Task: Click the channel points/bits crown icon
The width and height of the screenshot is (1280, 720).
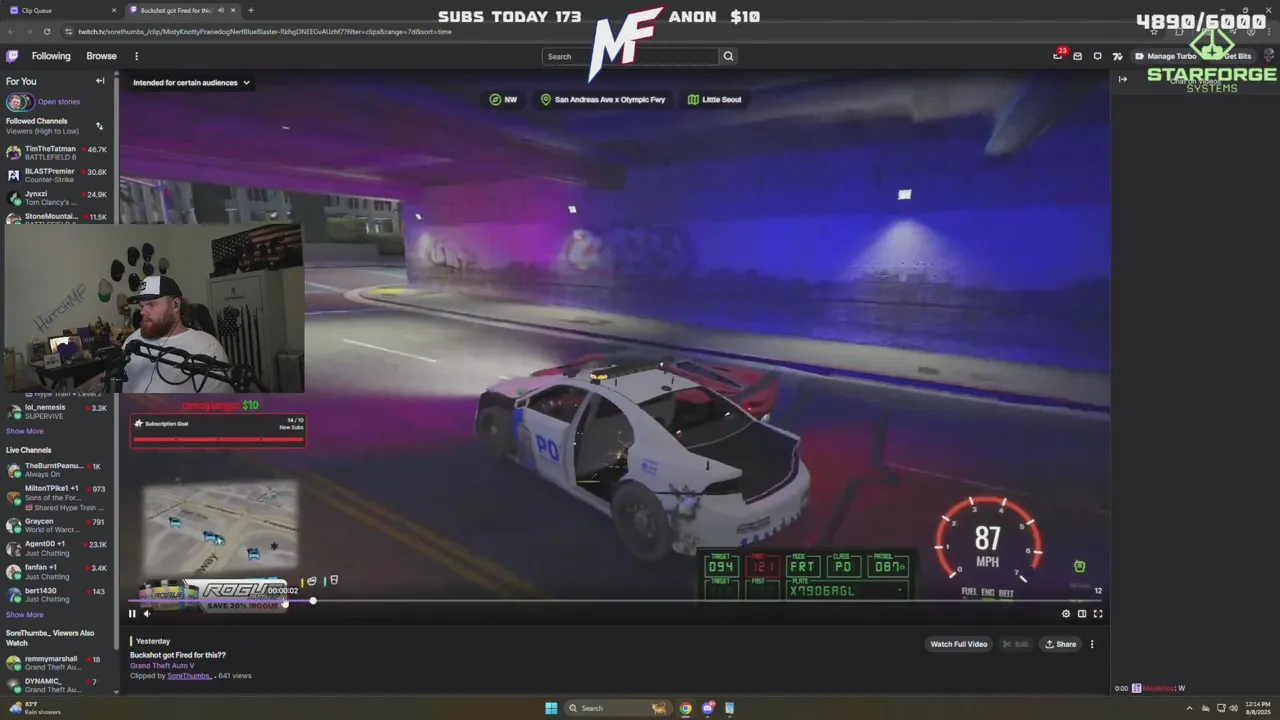Action: coord(1117,56)
